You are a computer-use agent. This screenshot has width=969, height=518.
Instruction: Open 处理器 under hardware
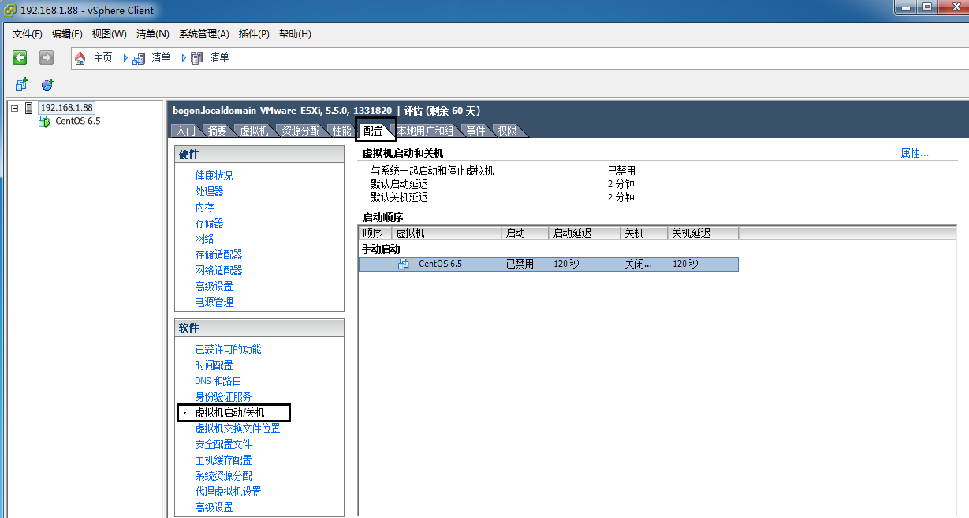pos(209,192)
